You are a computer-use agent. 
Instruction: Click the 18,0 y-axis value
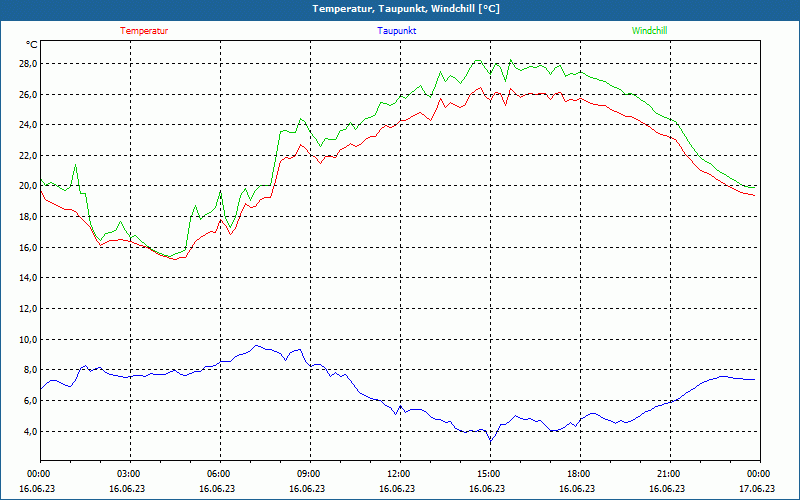[28, 217]
